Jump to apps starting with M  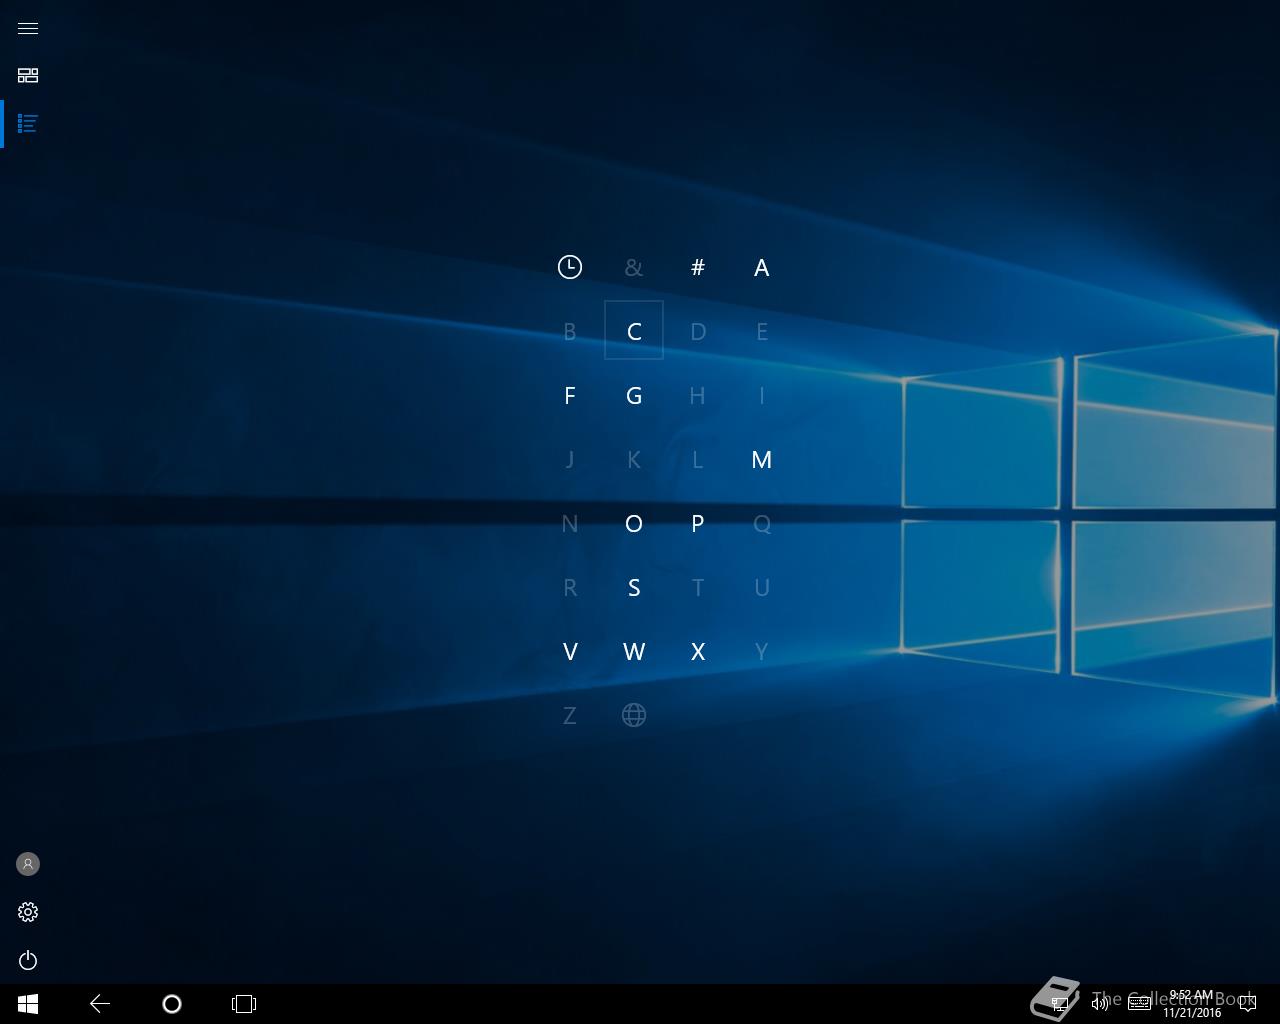pos(762,459)
